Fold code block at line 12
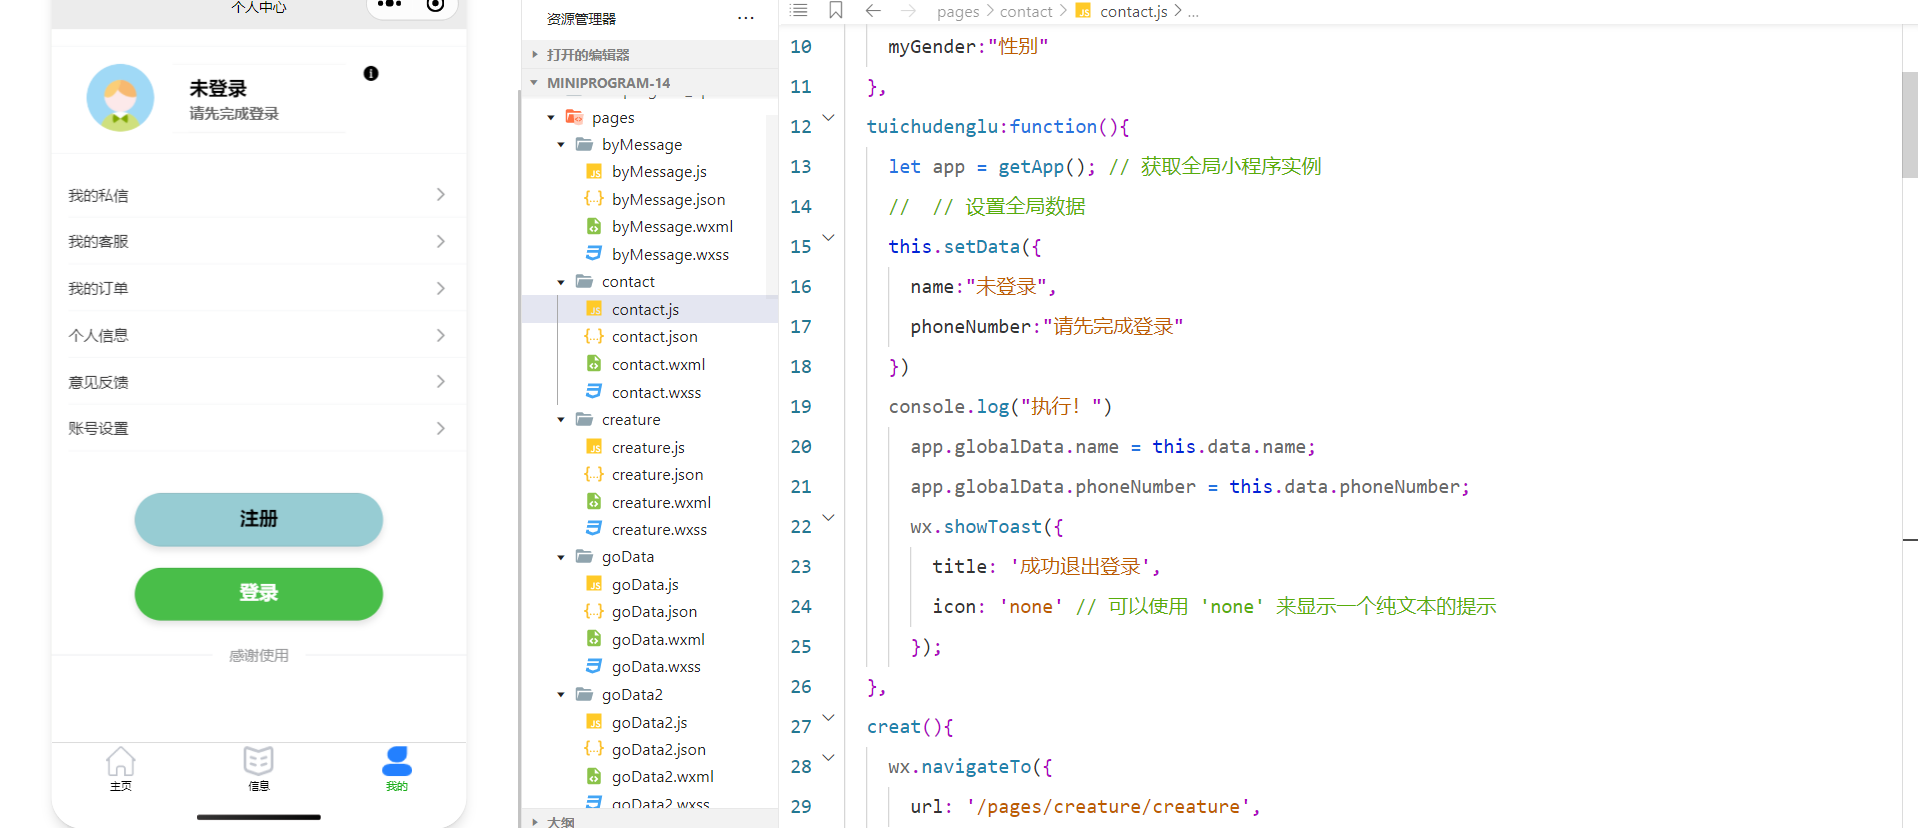The image size is (1918, 828). click(828, 118)
